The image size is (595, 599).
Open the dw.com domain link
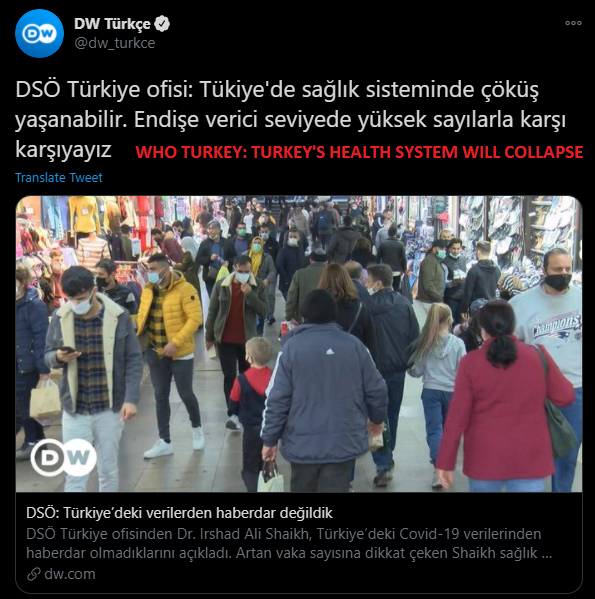[x=70, y=574]
